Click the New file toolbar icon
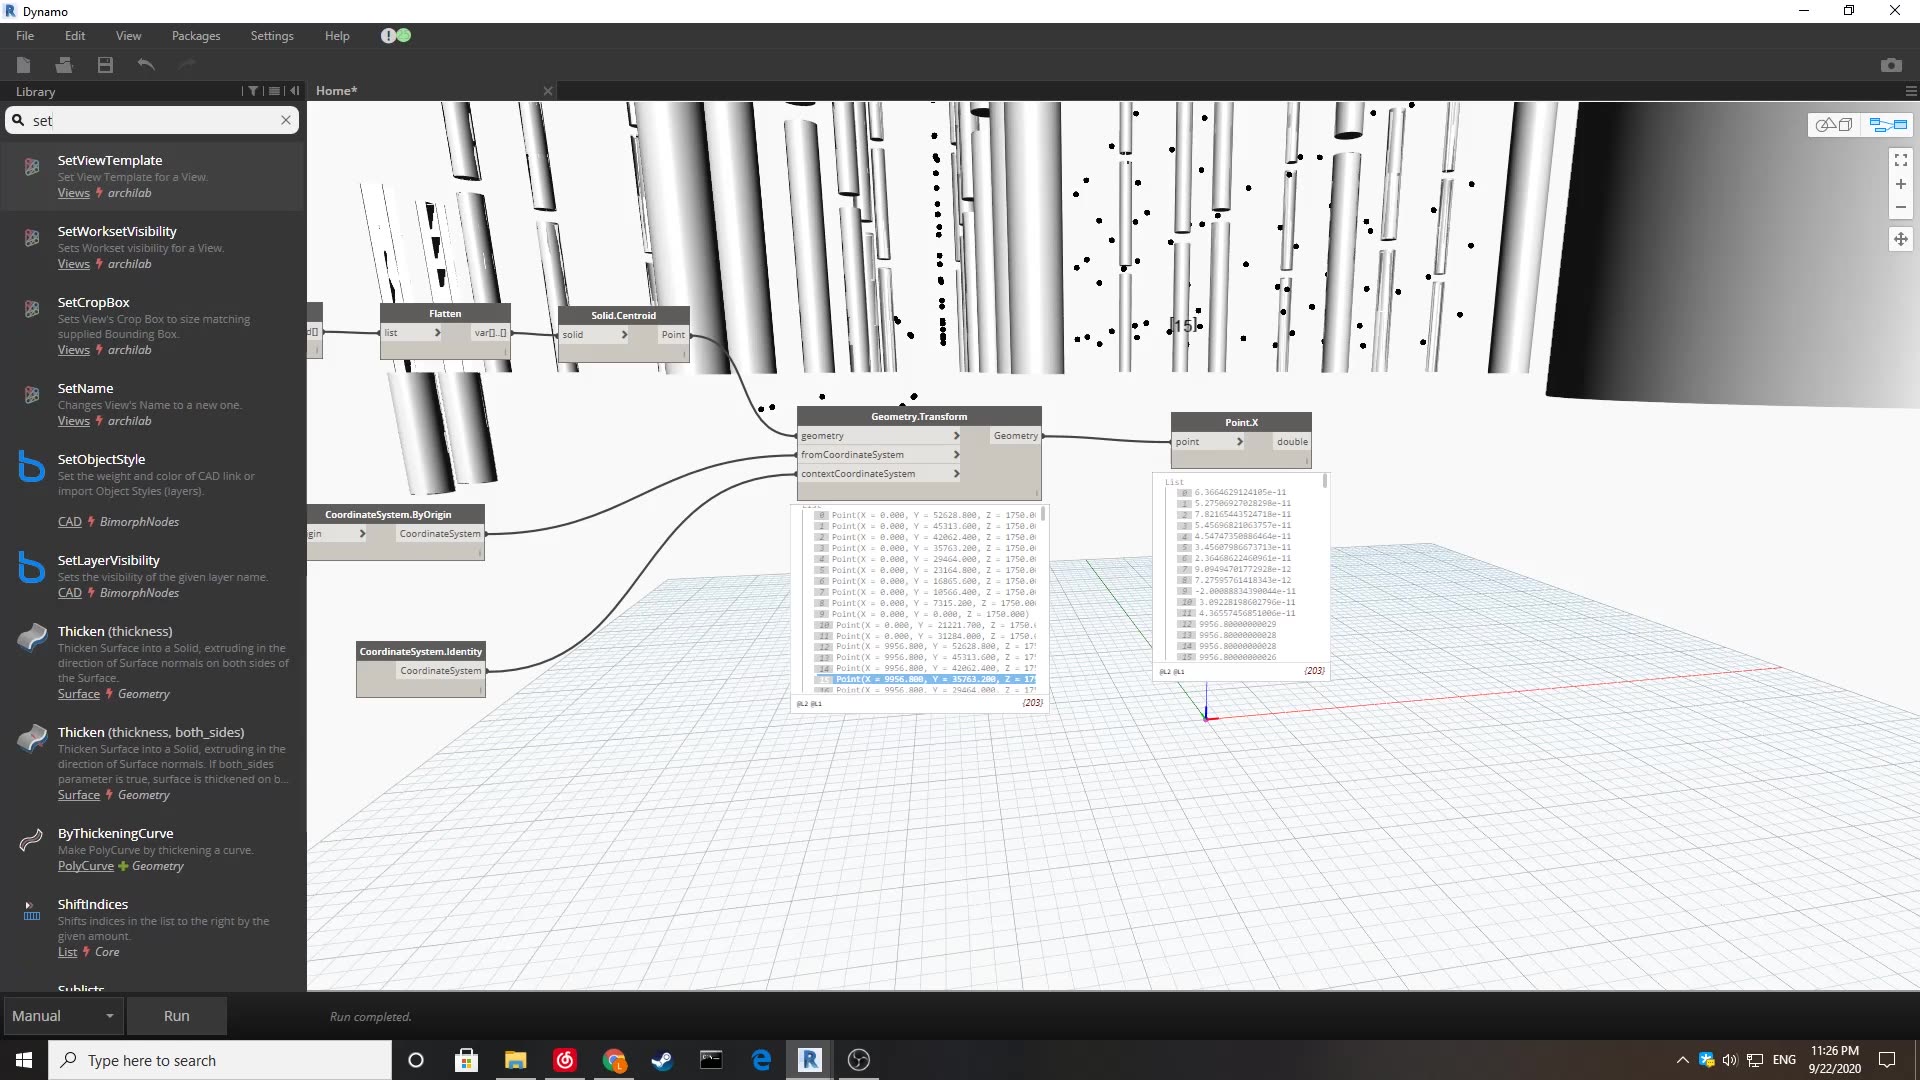 tap(24, 65)
